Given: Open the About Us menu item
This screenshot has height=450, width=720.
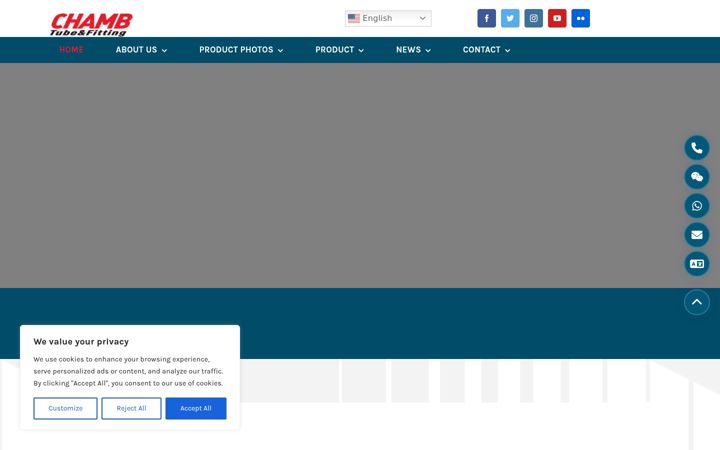Looking at the screenshot, I should tap(136, 50).
